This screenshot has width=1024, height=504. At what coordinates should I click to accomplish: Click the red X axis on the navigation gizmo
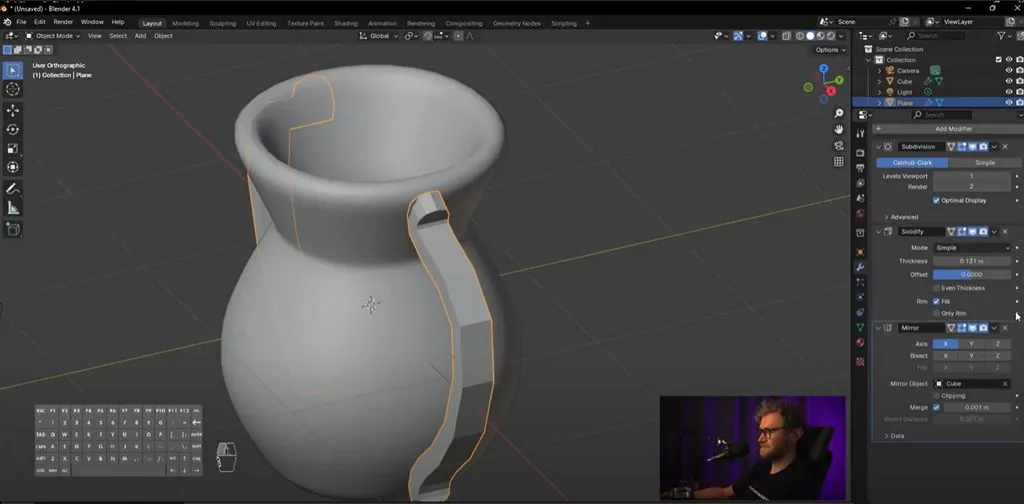click(831, 91)
